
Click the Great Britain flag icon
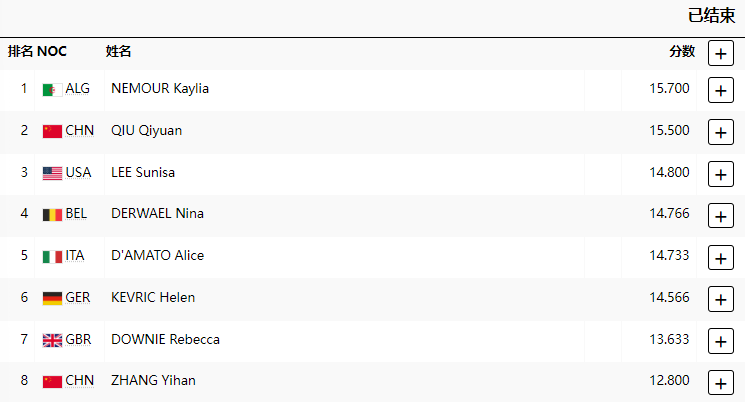tap(52, 340)
